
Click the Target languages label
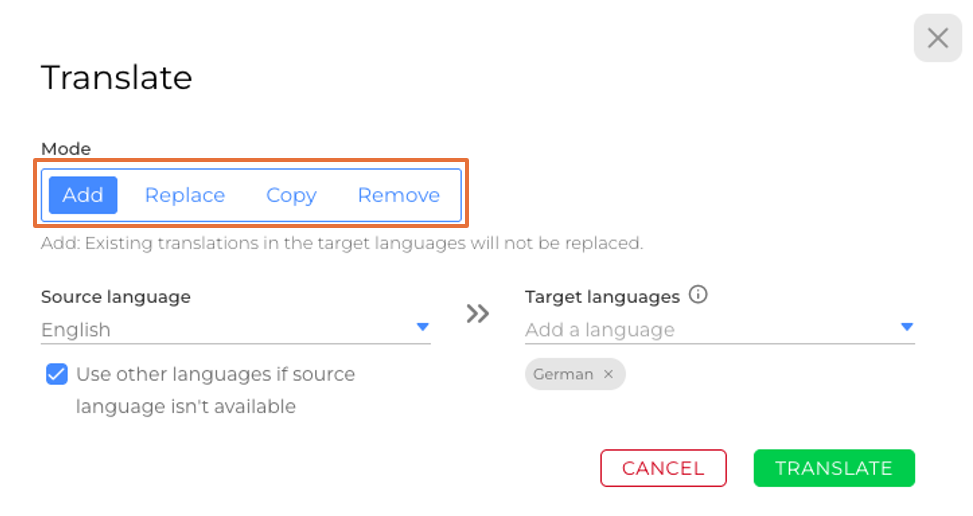(x=602, y=296)
